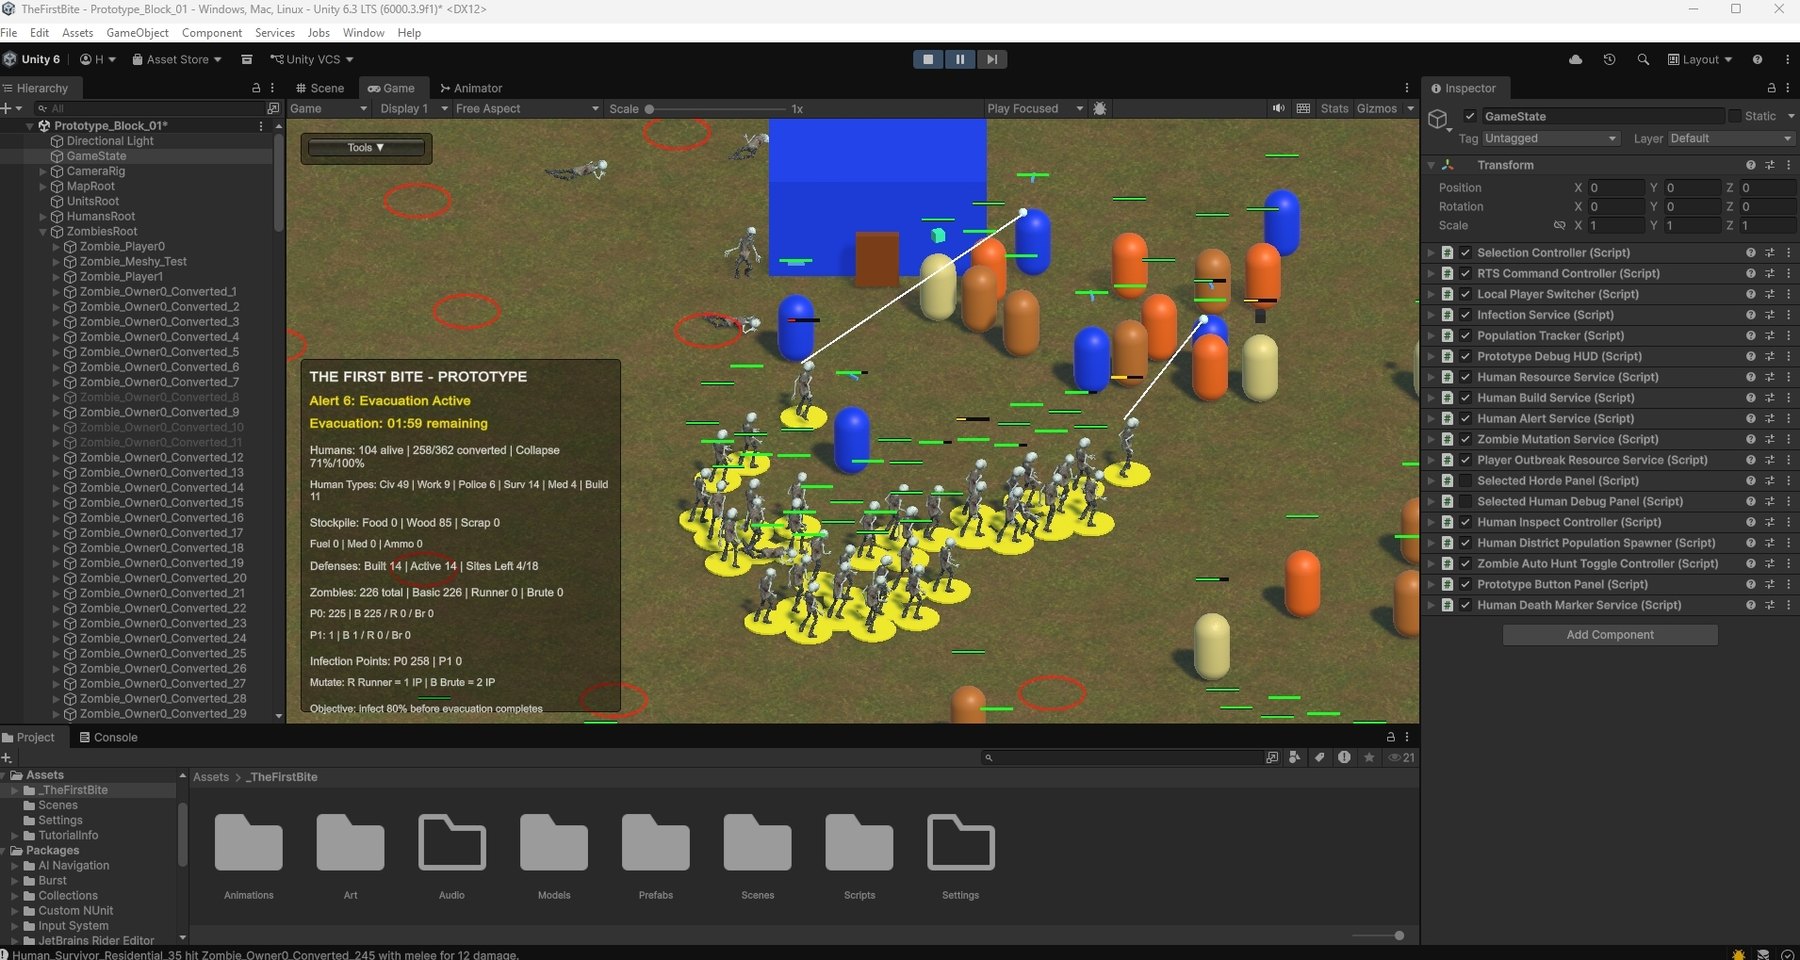Open the Component menu

pyautogui.click(x=212, y=32)
